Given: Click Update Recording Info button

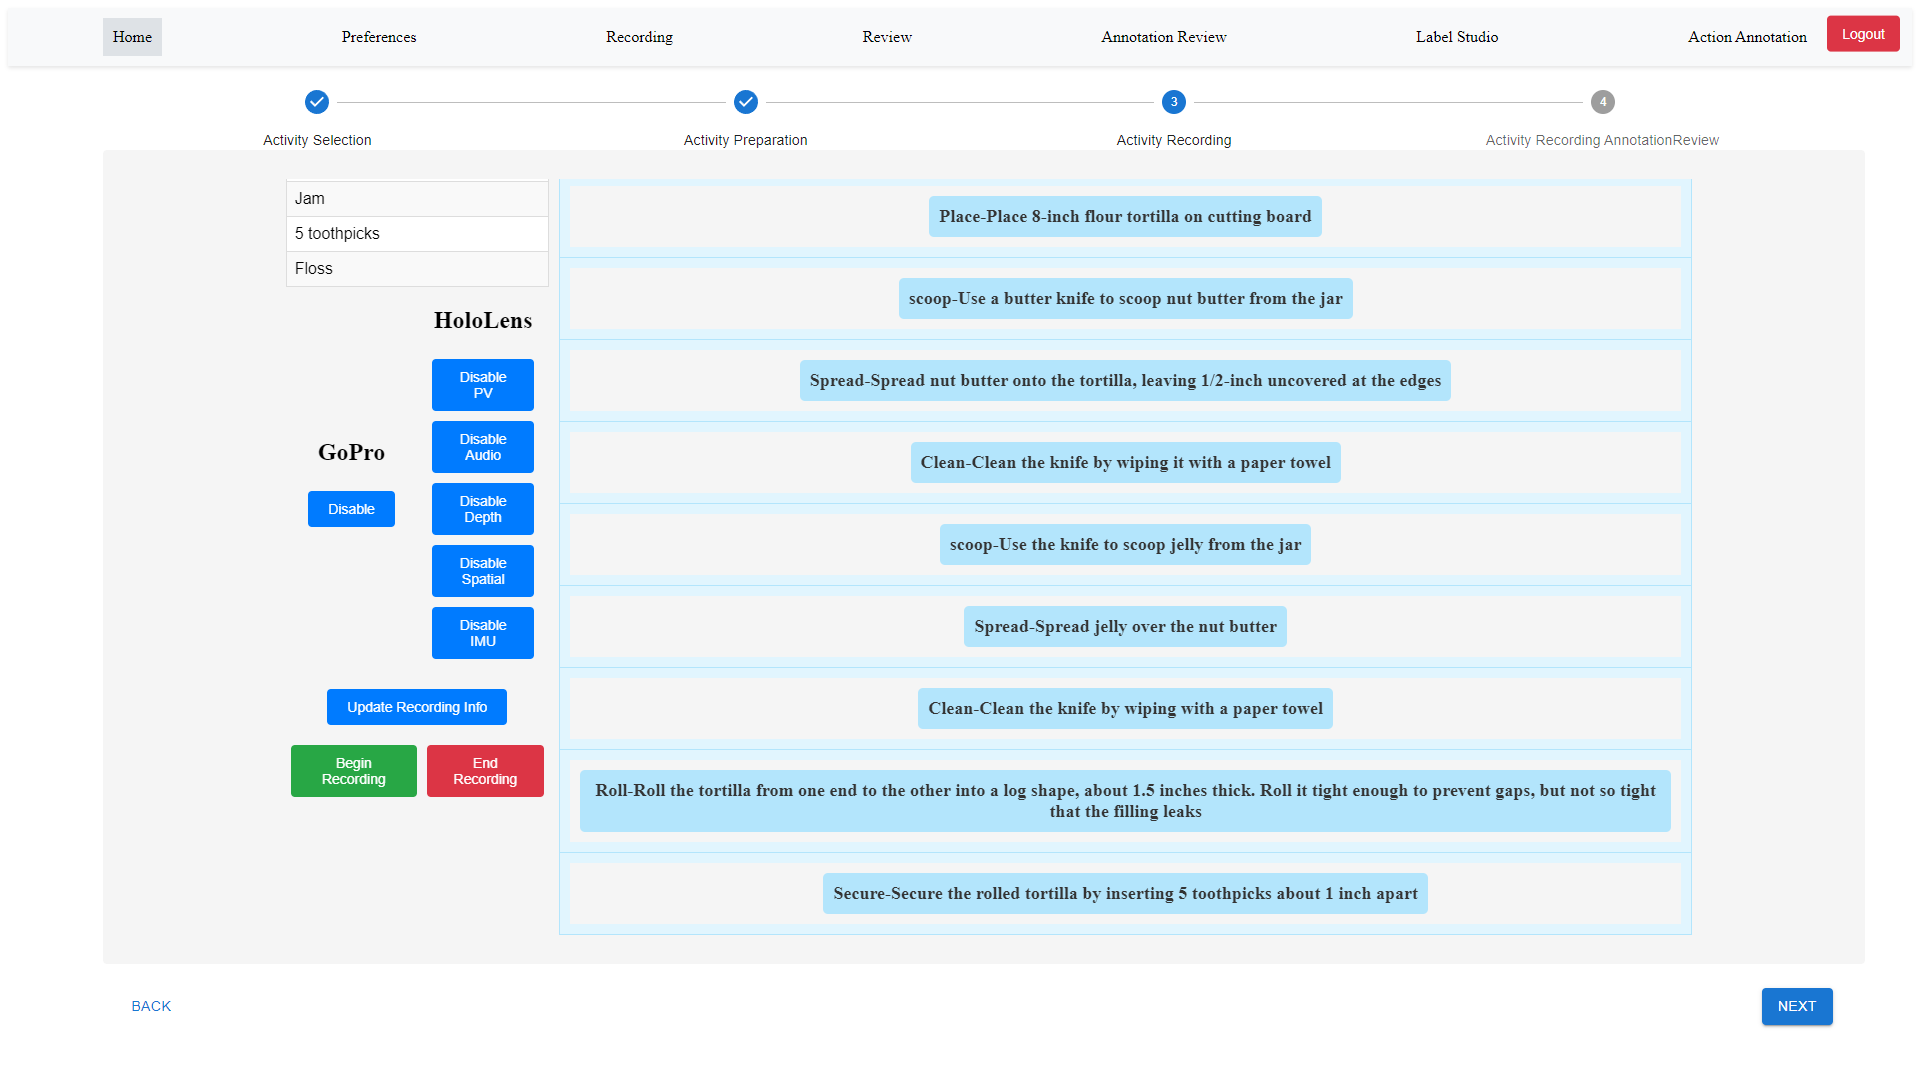Looking at the screenshot, I should tap(416, 707).
